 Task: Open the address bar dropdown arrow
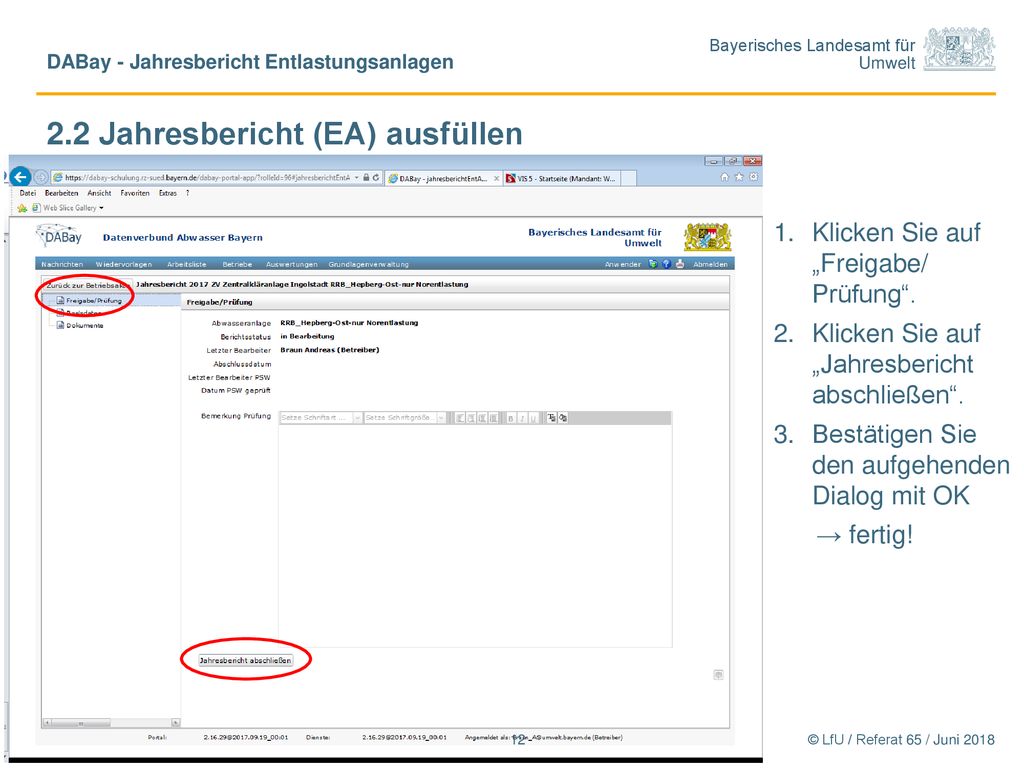point(357,177)
